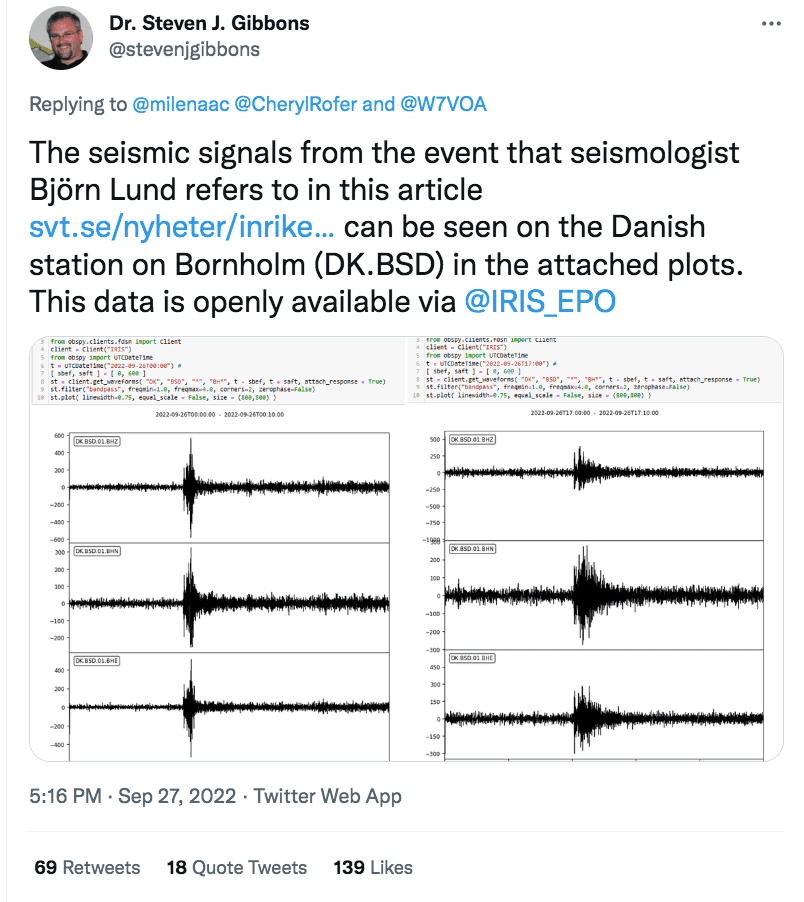Open @milenaac in the replying-to line
The width and height of the screenshot is (804, 902).
181,104
